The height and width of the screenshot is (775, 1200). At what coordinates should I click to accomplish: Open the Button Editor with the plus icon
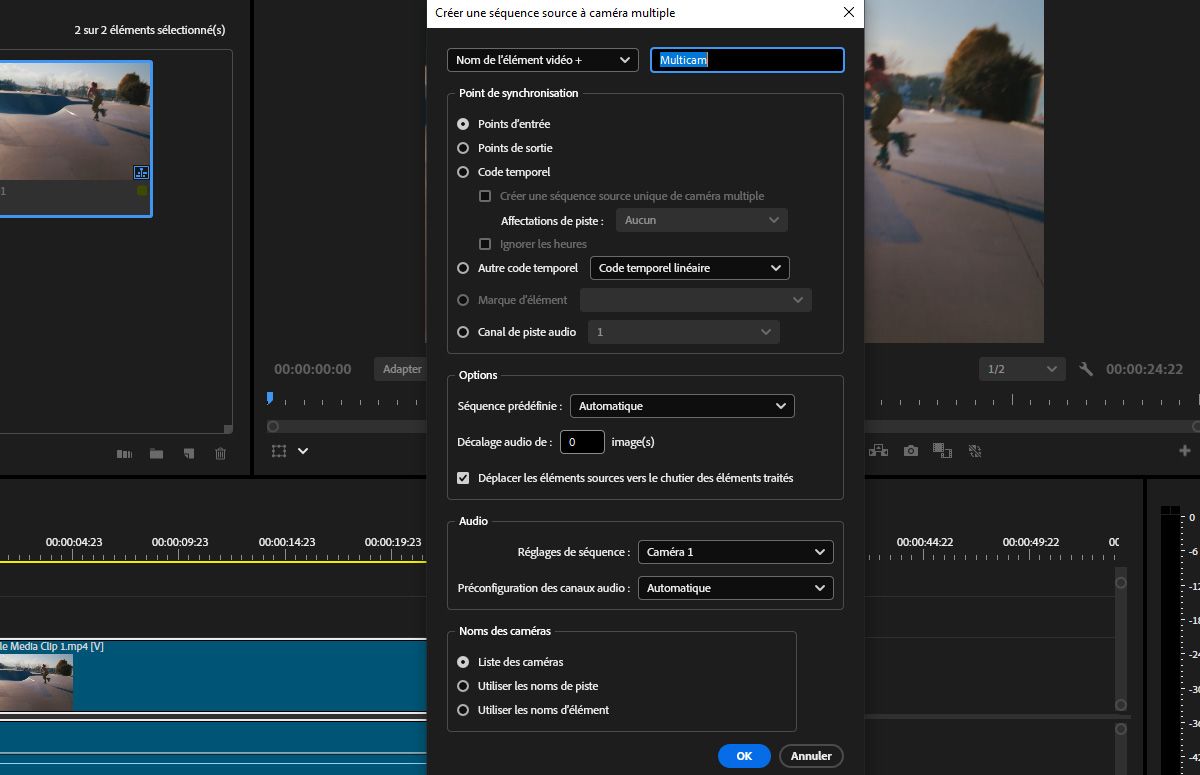1184,451
